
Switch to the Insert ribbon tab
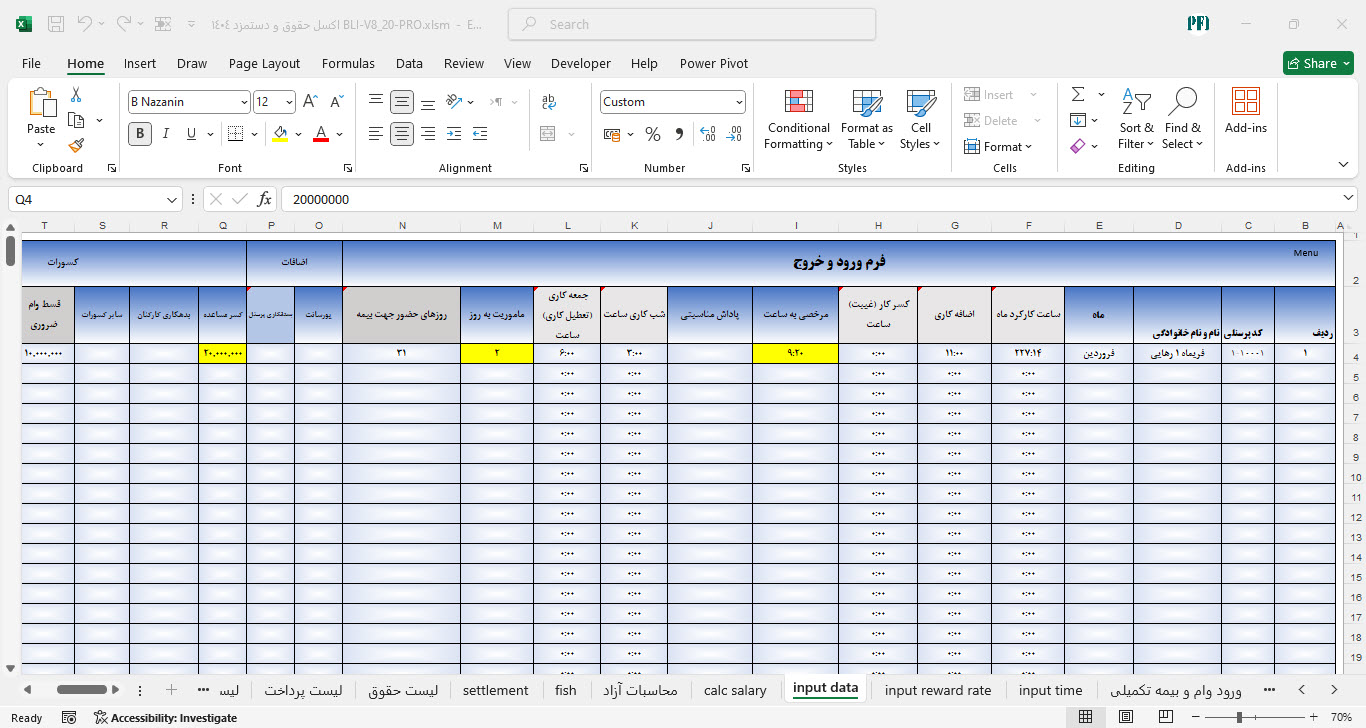(140, 63)
